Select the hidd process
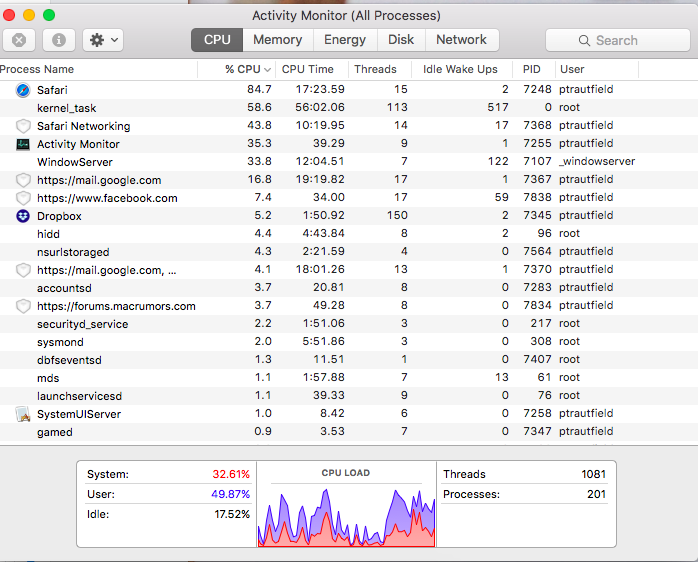The image size is (698, 562). pyautogui.click(x=349, y=234)
